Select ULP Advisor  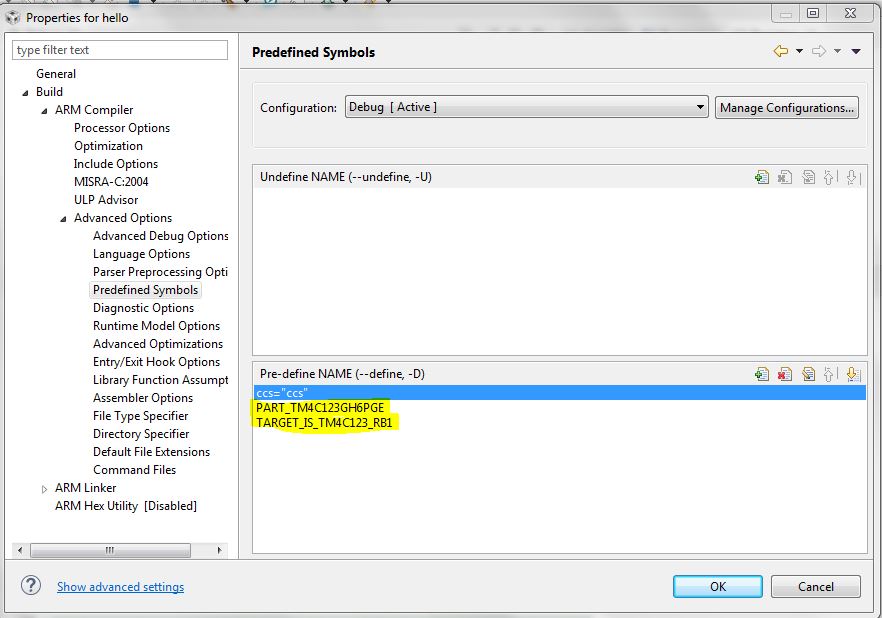(x=106, y=200)
